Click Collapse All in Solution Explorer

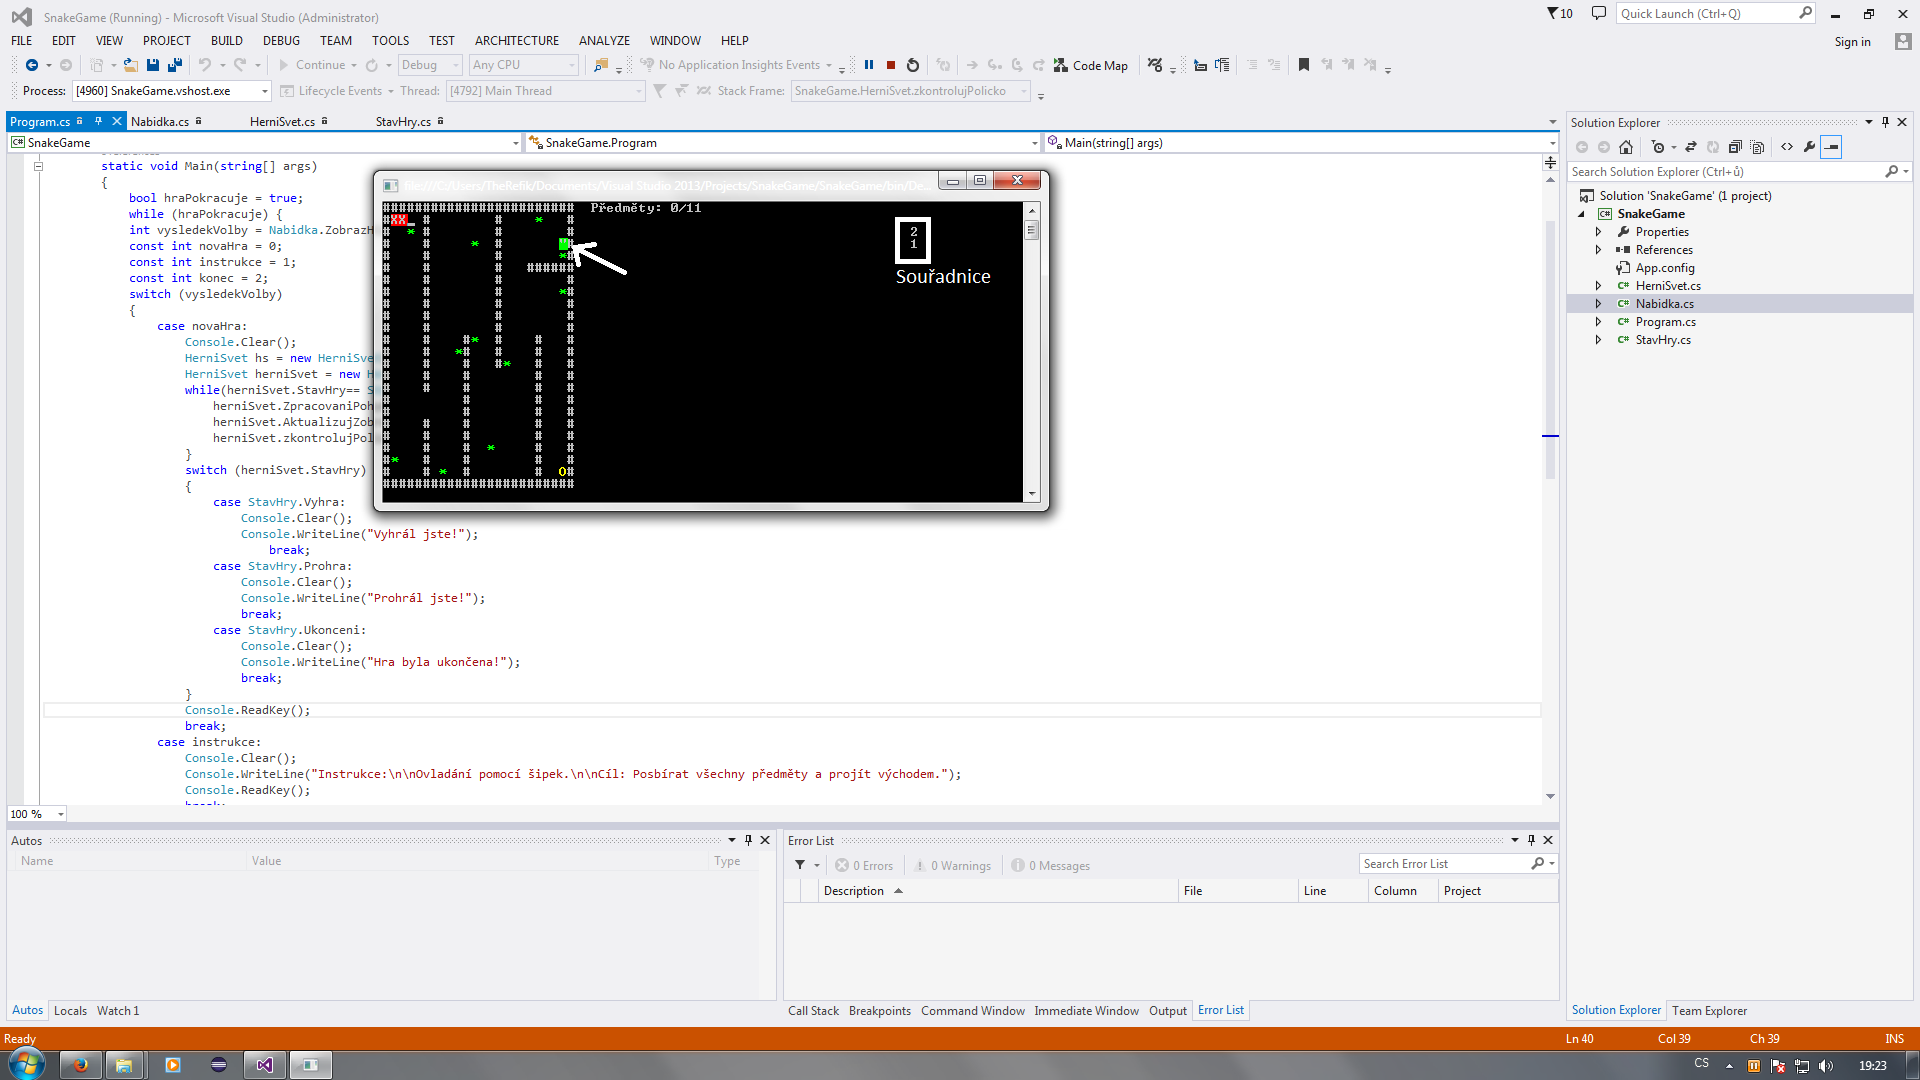pyautogui.click(x=1735, y=147)
